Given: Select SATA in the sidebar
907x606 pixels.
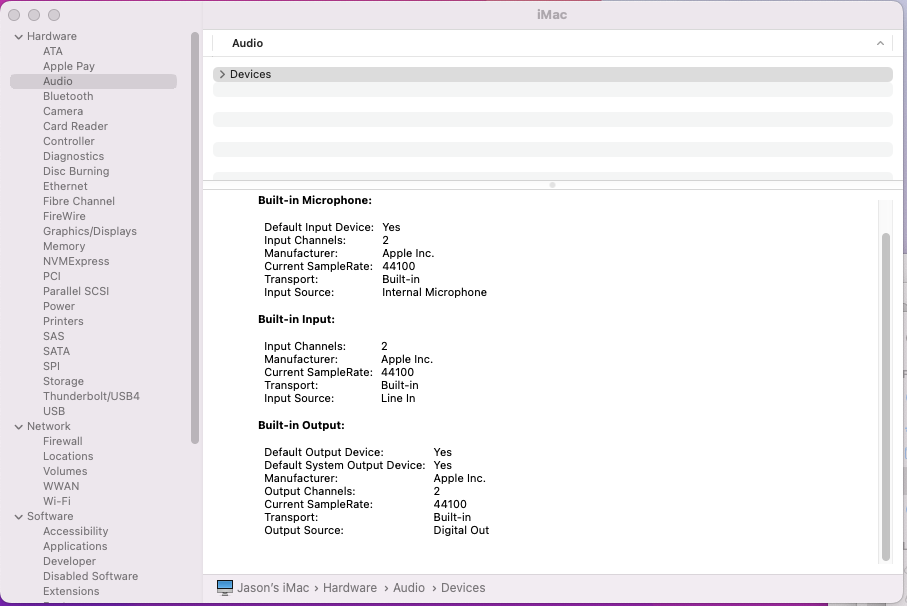Looking at the screenshot, I should pyautogui.click(x=56, y=352).
